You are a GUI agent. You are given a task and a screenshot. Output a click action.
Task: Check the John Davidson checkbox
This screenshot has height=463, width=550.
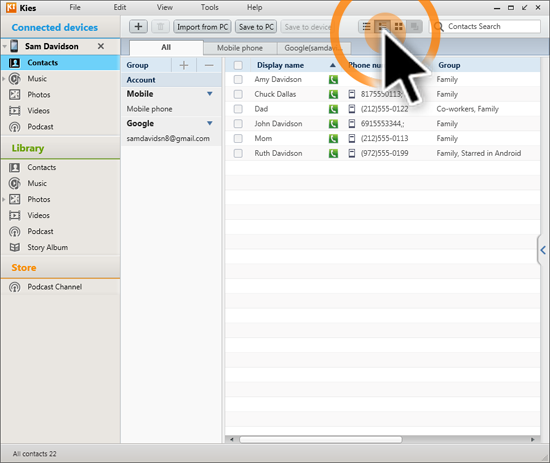point(238,124)
